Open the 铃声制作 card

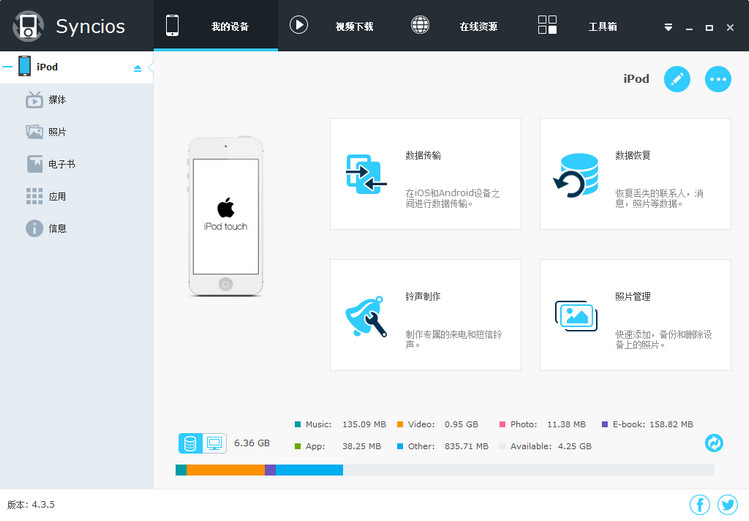point(426,315)
